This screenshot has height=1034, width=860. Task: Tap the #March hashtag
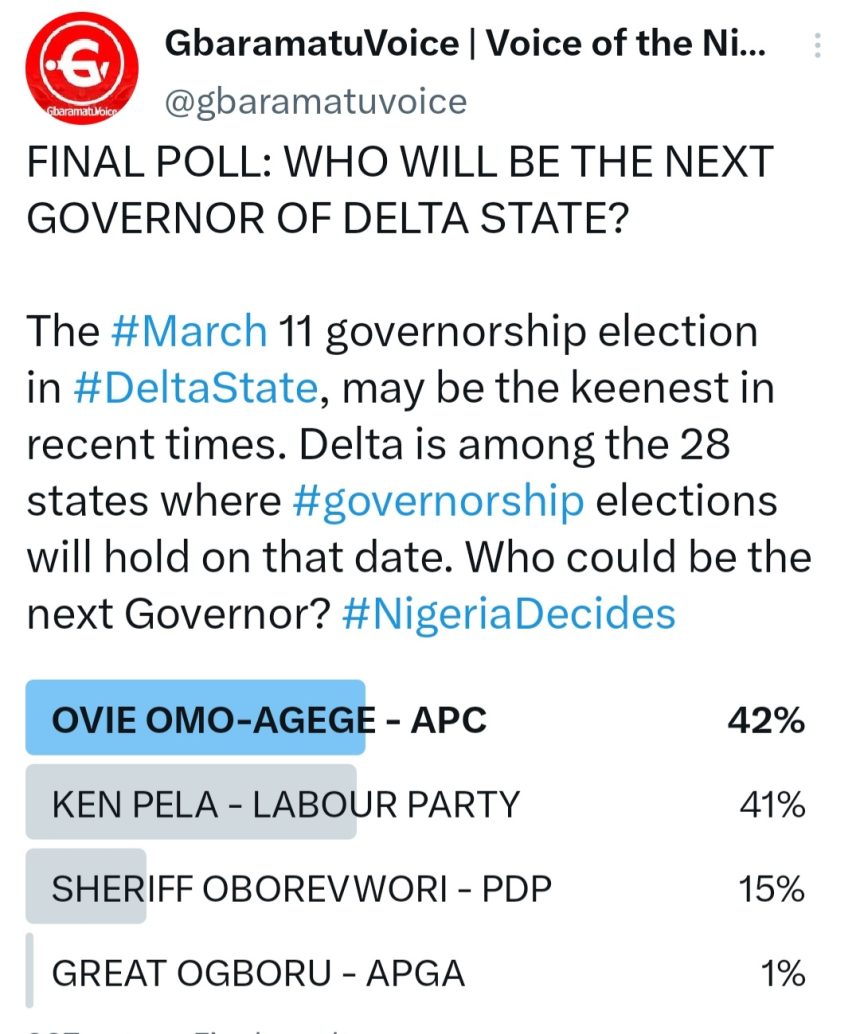tap(190, 331)
